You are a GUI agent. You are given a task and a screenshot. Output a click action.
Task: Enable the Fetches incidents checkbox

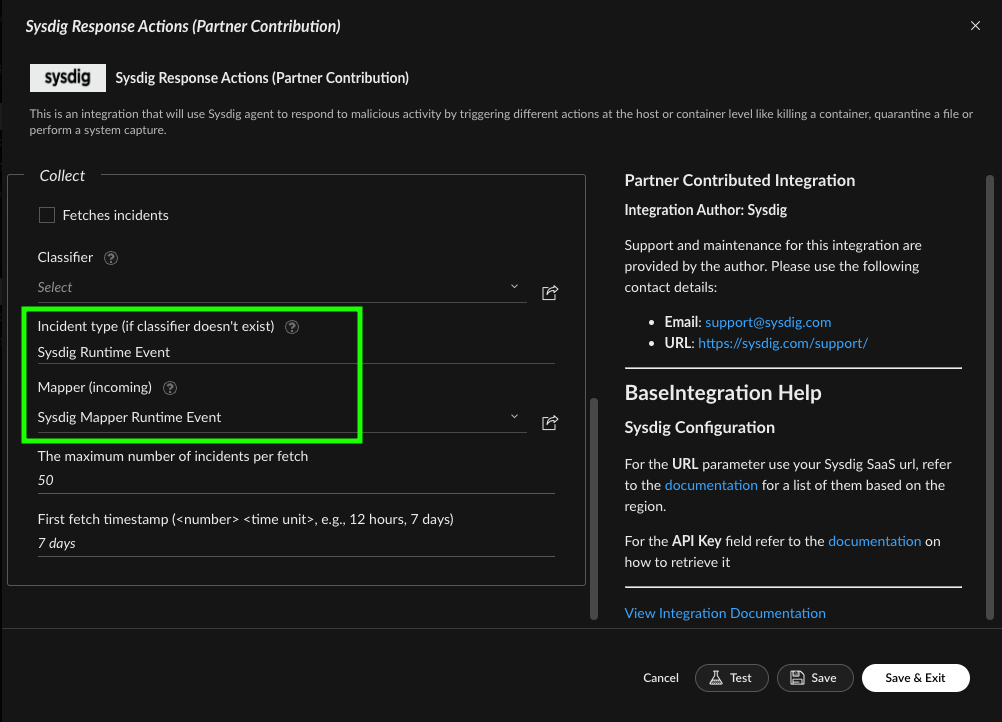click(47, 215)
